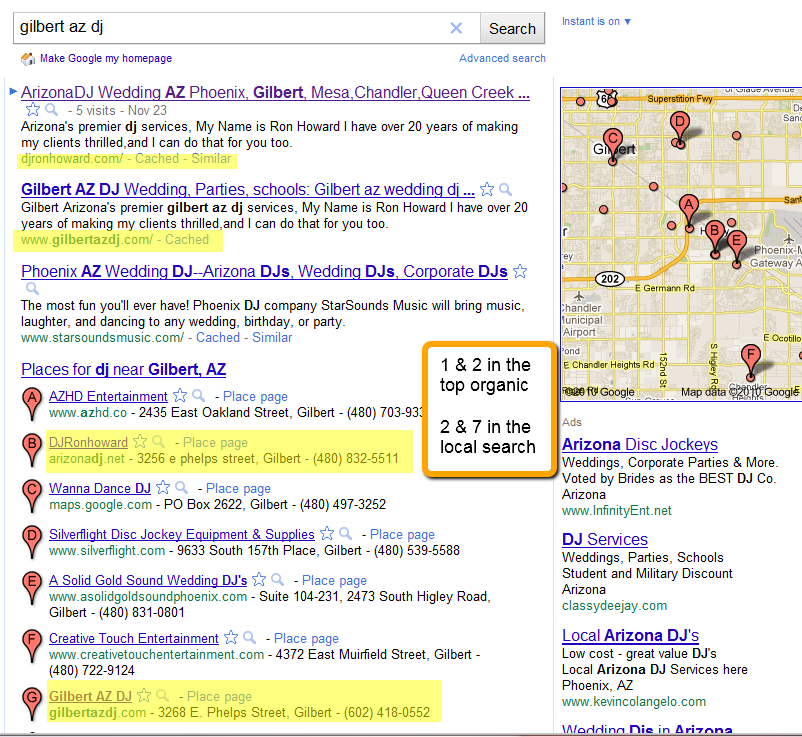Viewport: 802px width, 737px height.
Task: Open magnifier preview for Gilbert AZ DJ Wedding, Parties result
Action: tap(505, 190)
